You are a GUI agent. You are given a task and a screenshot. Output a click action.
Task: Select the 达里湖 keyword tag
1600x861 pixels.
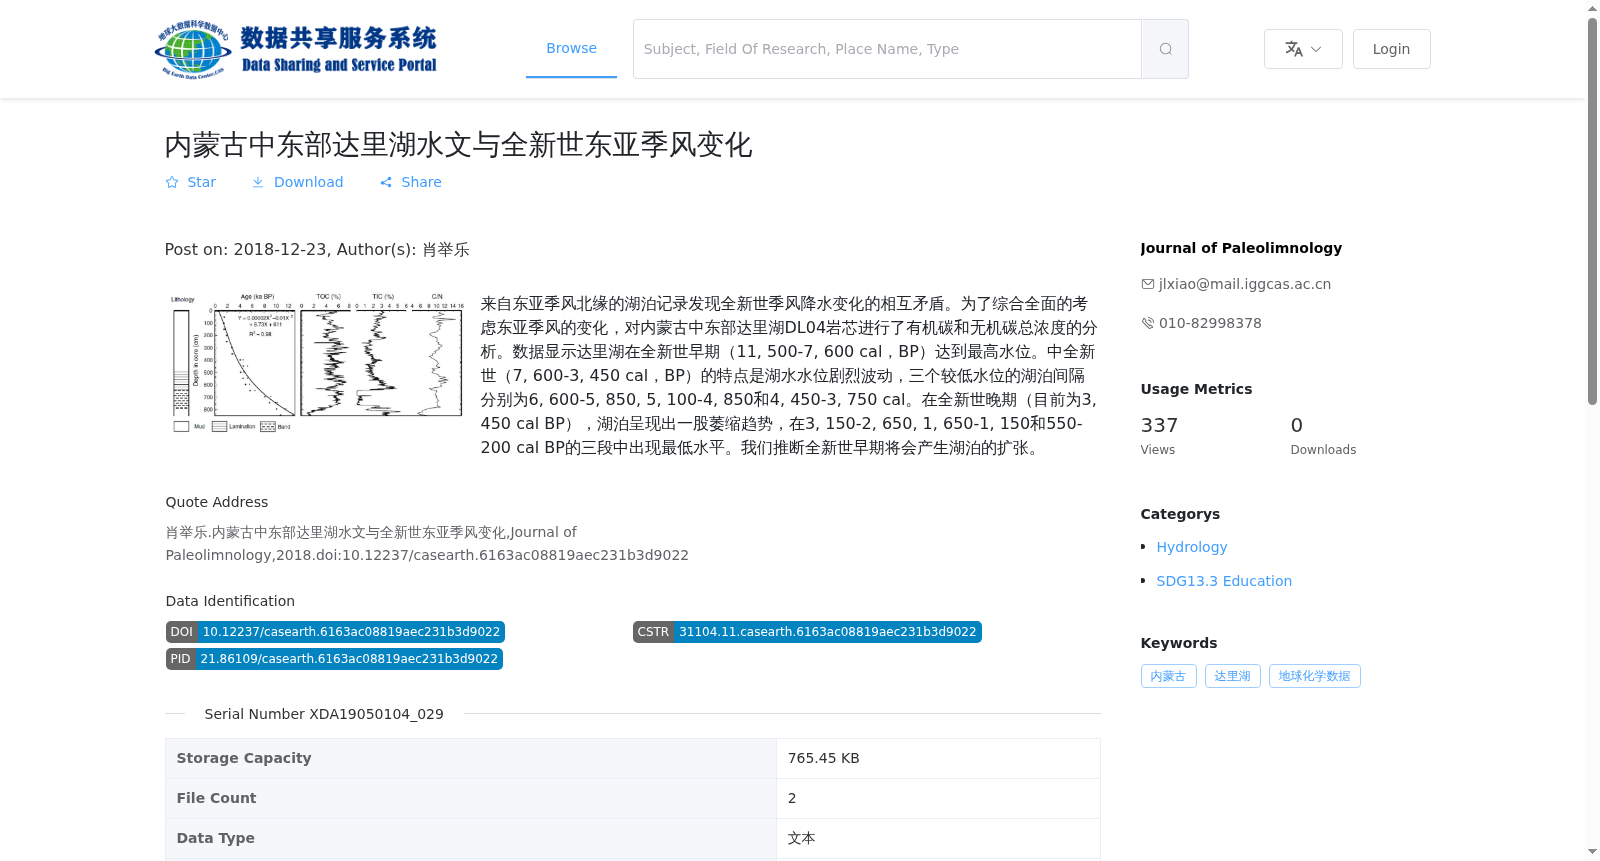[1232, 676]
